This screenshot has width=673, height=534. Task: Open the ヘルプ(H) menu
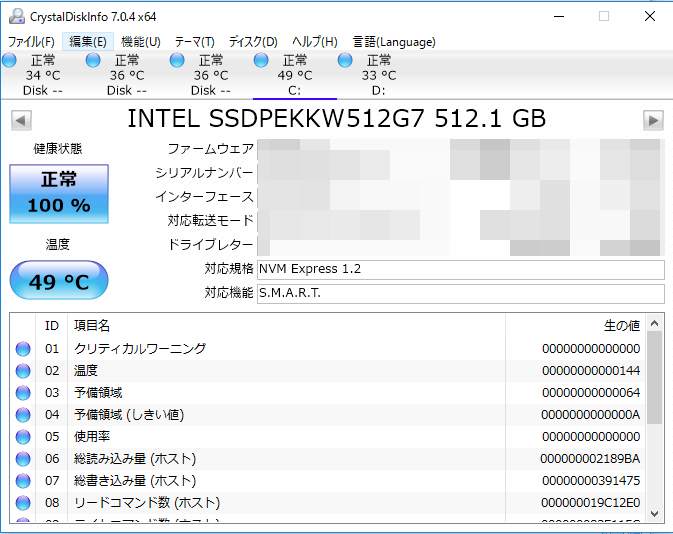(x=315, y=42)
